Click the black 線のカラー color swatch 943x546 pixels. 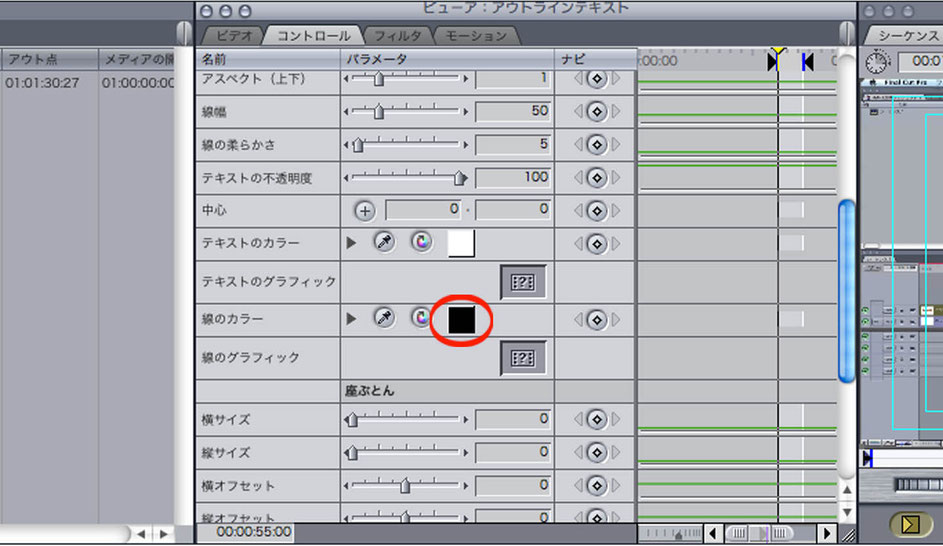click(461, 319)
